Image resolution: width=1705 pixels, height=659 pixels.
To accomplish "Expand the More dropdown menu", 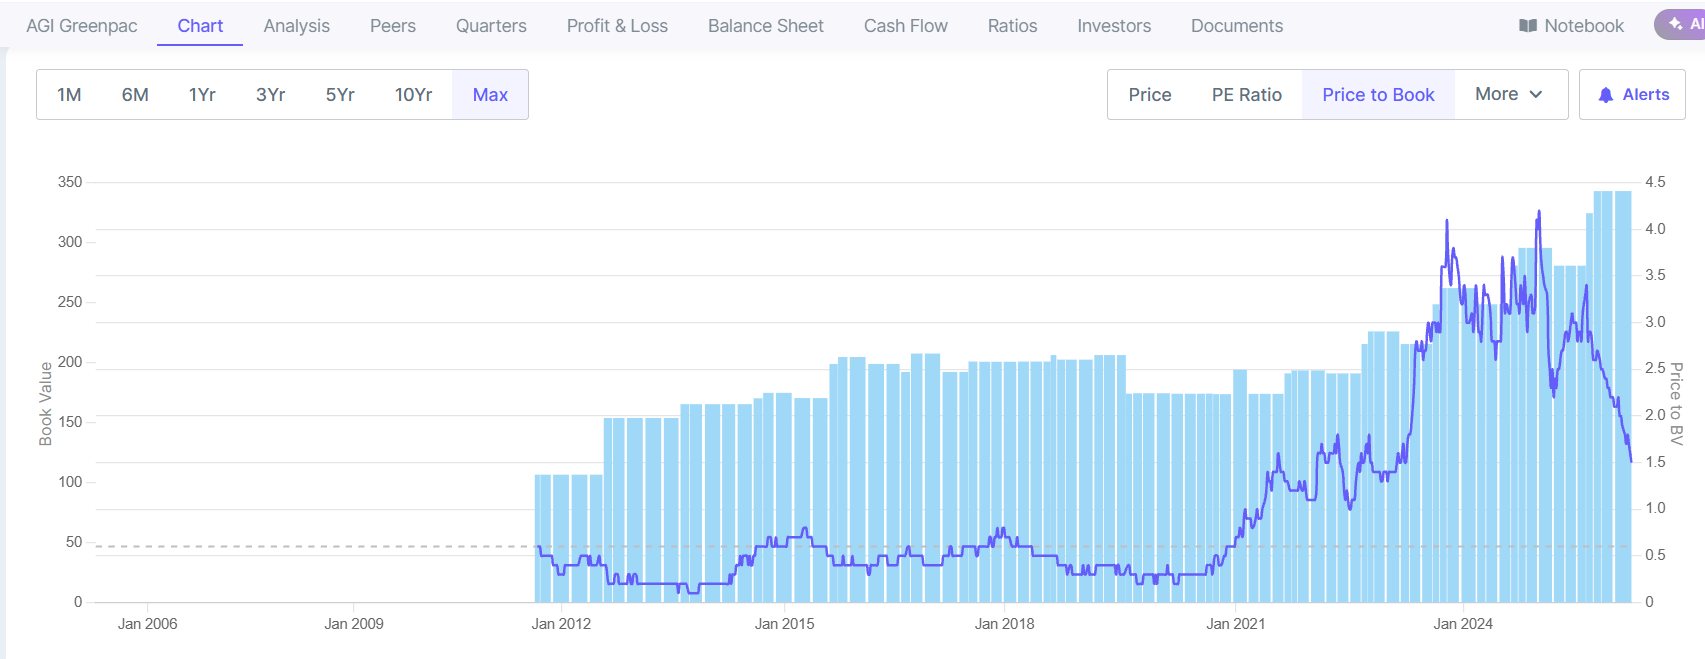I will pyautogui.click(x=1509, y=94).
